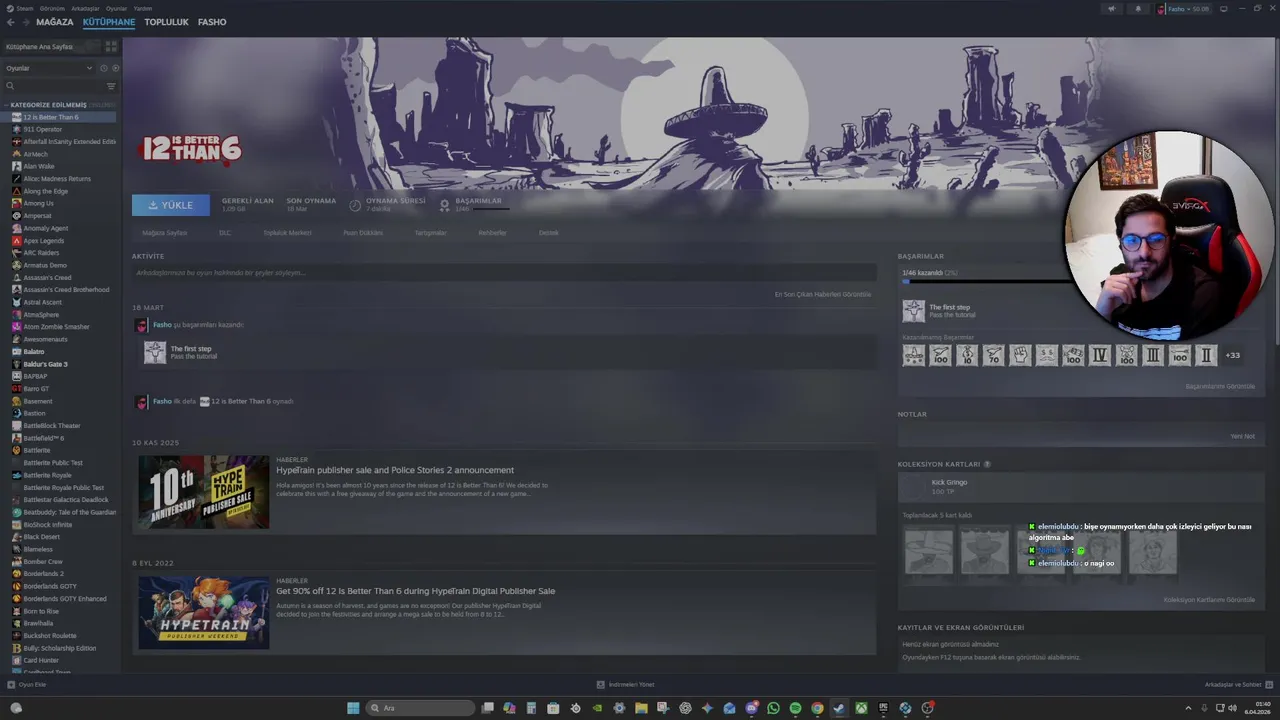Click The first step achievement icon in Başarımlar
Screen dimensions: 1280x720
click(914, 311)
